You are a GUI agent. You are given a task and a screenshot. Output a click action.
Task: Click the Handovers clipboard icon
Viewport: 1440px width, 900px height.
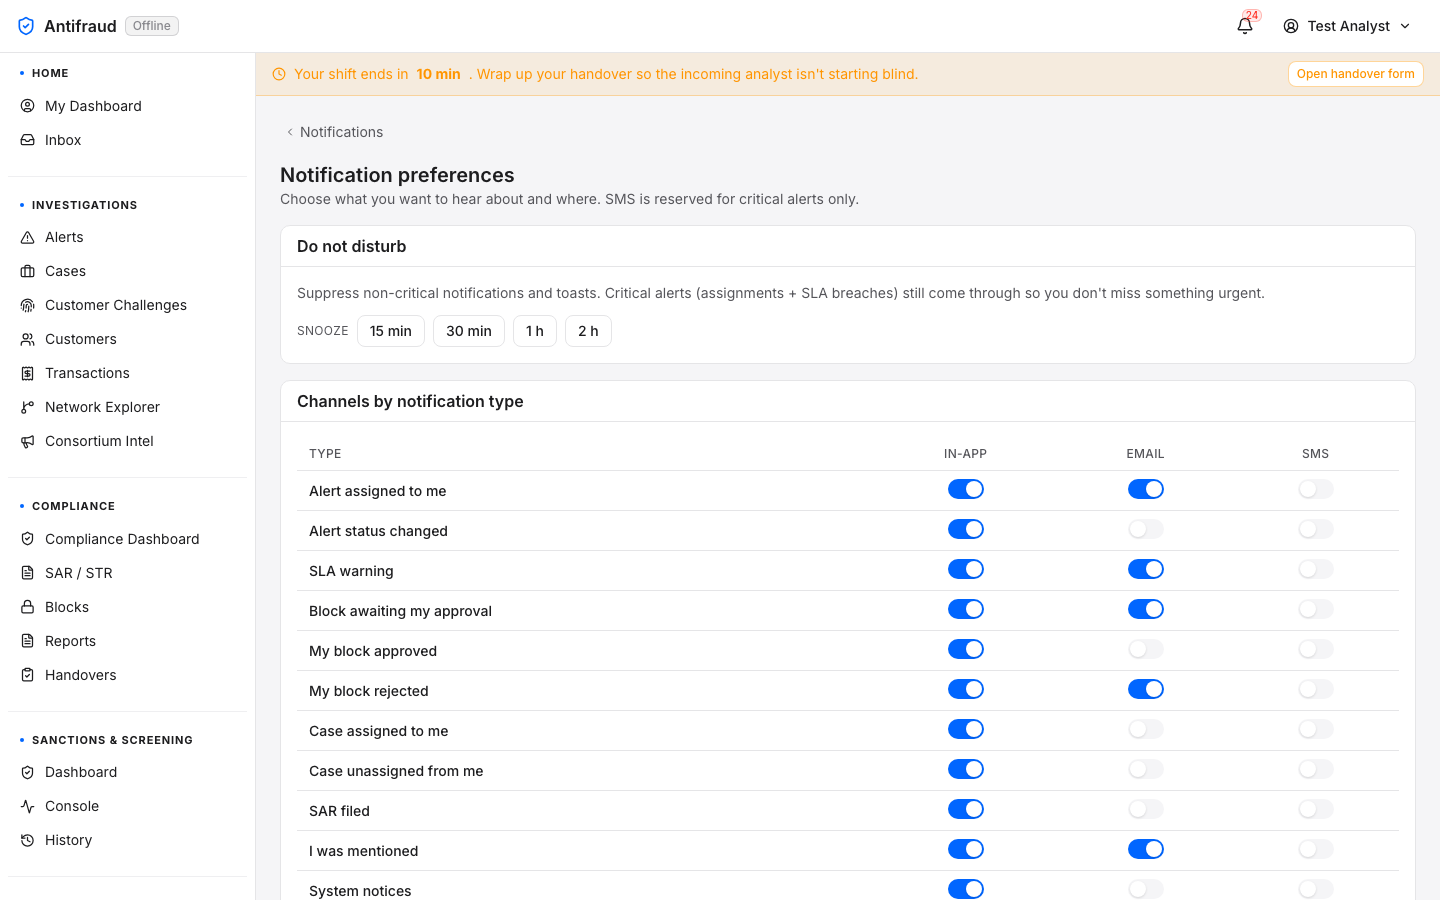(x=28, y=675)
